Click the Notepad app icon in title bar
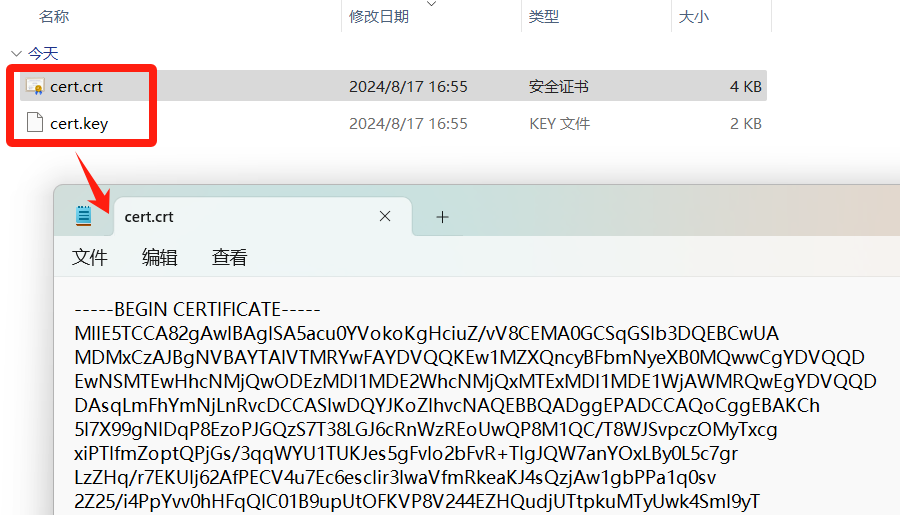Image resolution: width=900 pixels, height=515 pixels. 84,216
